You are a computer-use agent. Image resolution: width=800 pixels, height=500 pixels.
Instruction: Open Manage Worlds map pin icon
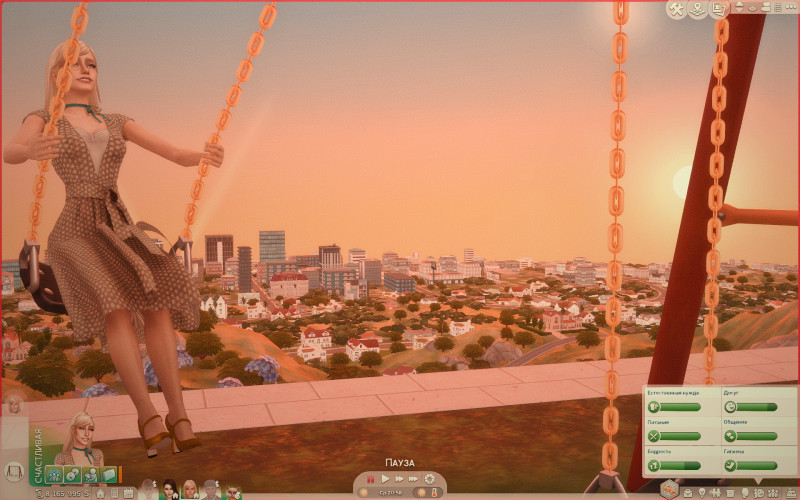point(697,9)
